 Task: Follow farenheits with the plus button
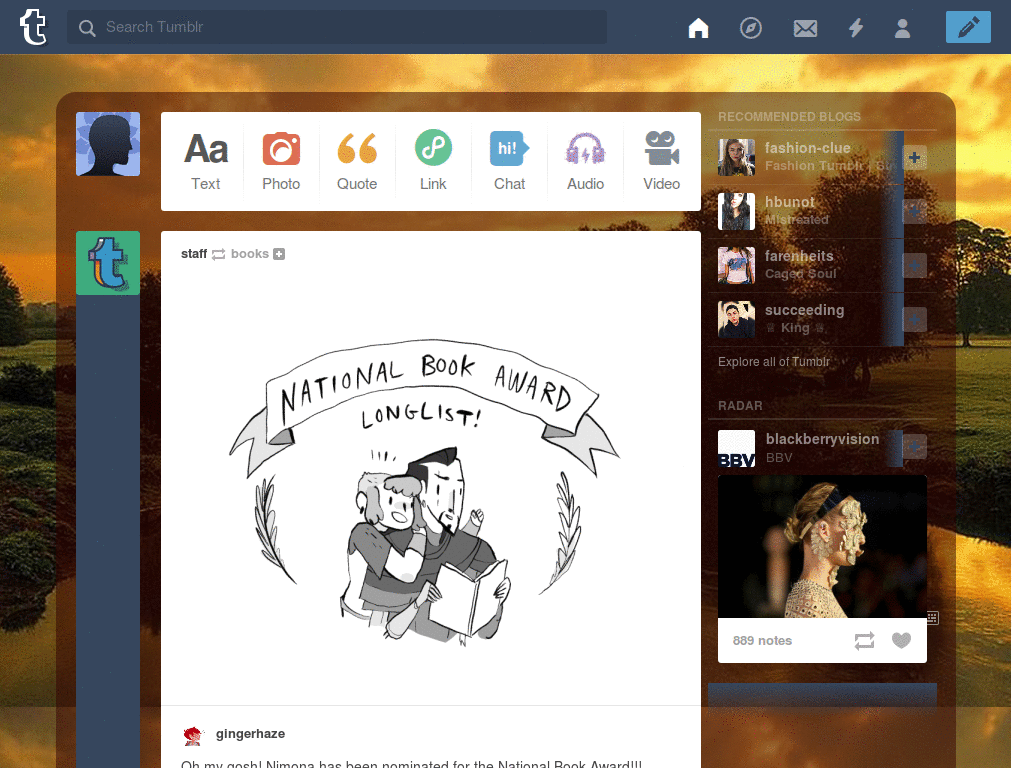(914, 265)
